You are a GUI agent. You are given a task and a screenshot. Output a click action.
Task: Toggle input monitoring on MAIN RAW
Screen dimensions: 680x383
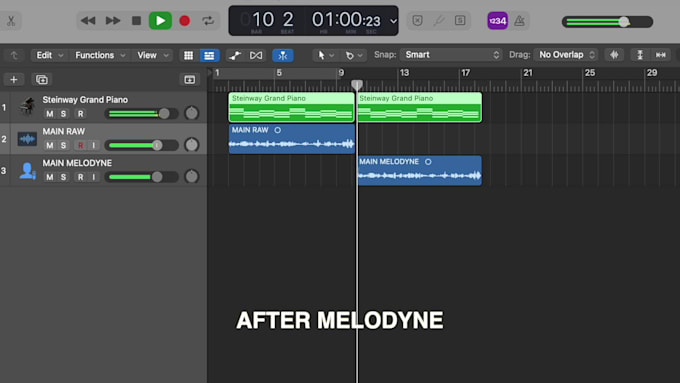(x=93, y=145)
